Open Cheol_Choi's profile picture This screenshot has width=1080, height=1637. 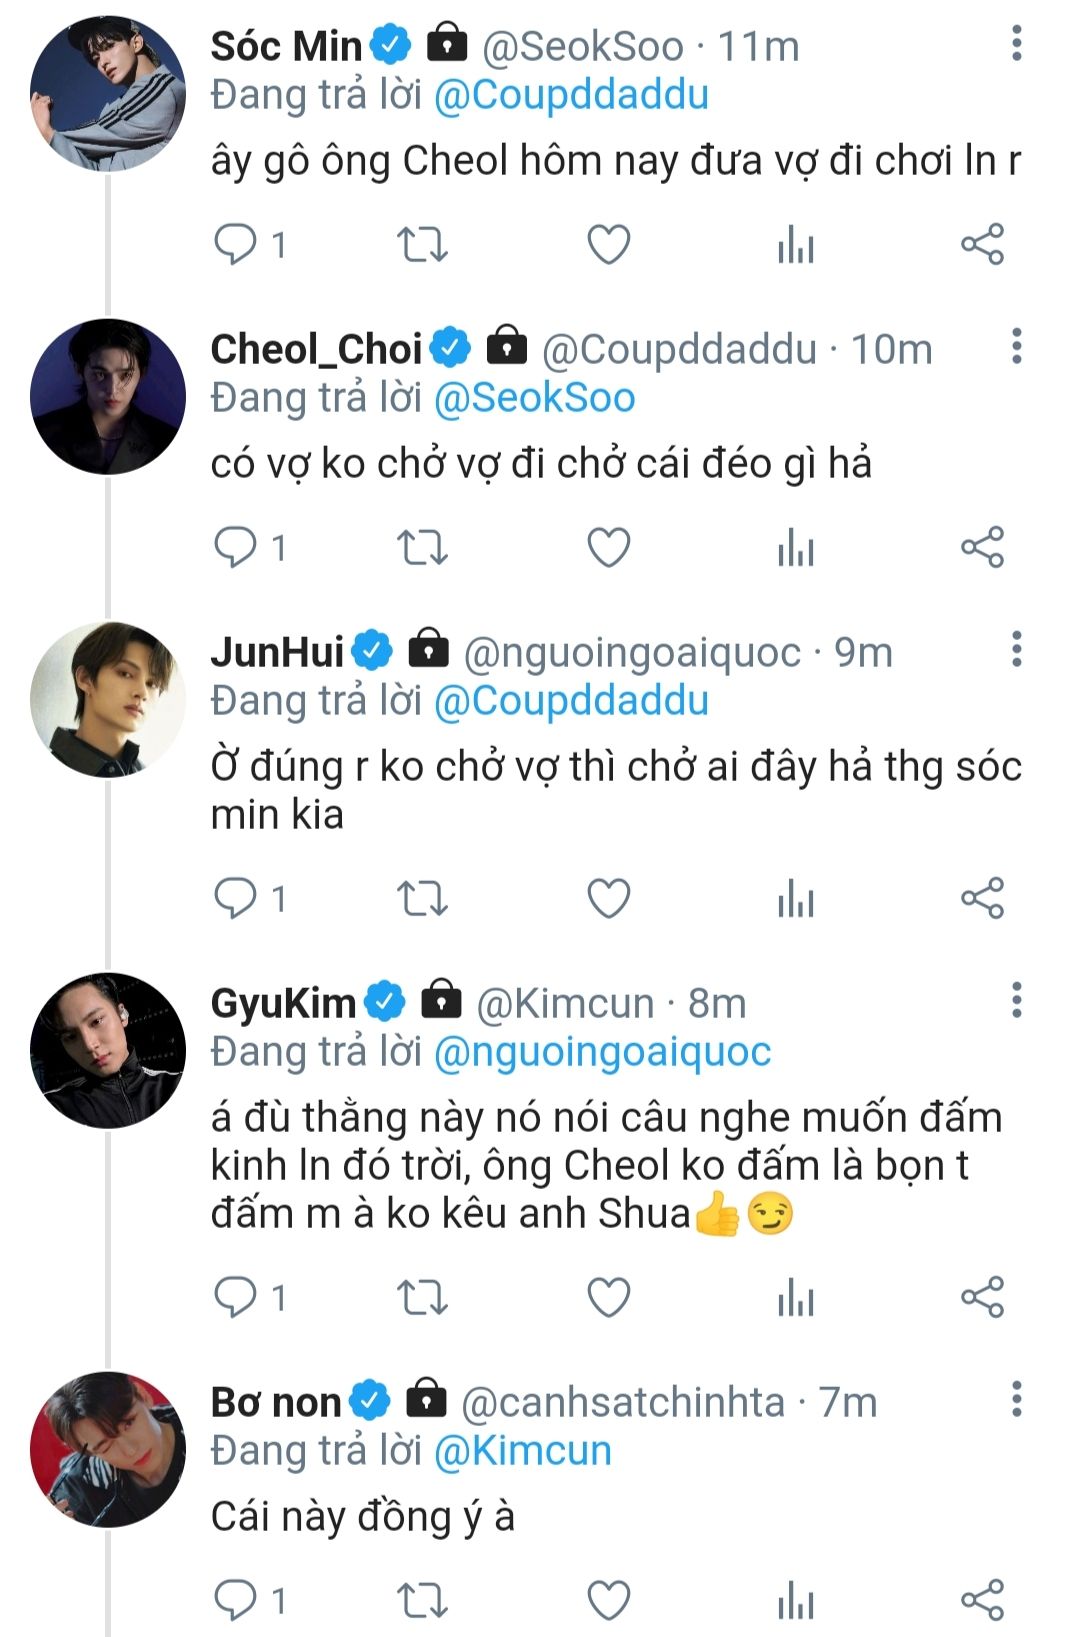(108, 396)
